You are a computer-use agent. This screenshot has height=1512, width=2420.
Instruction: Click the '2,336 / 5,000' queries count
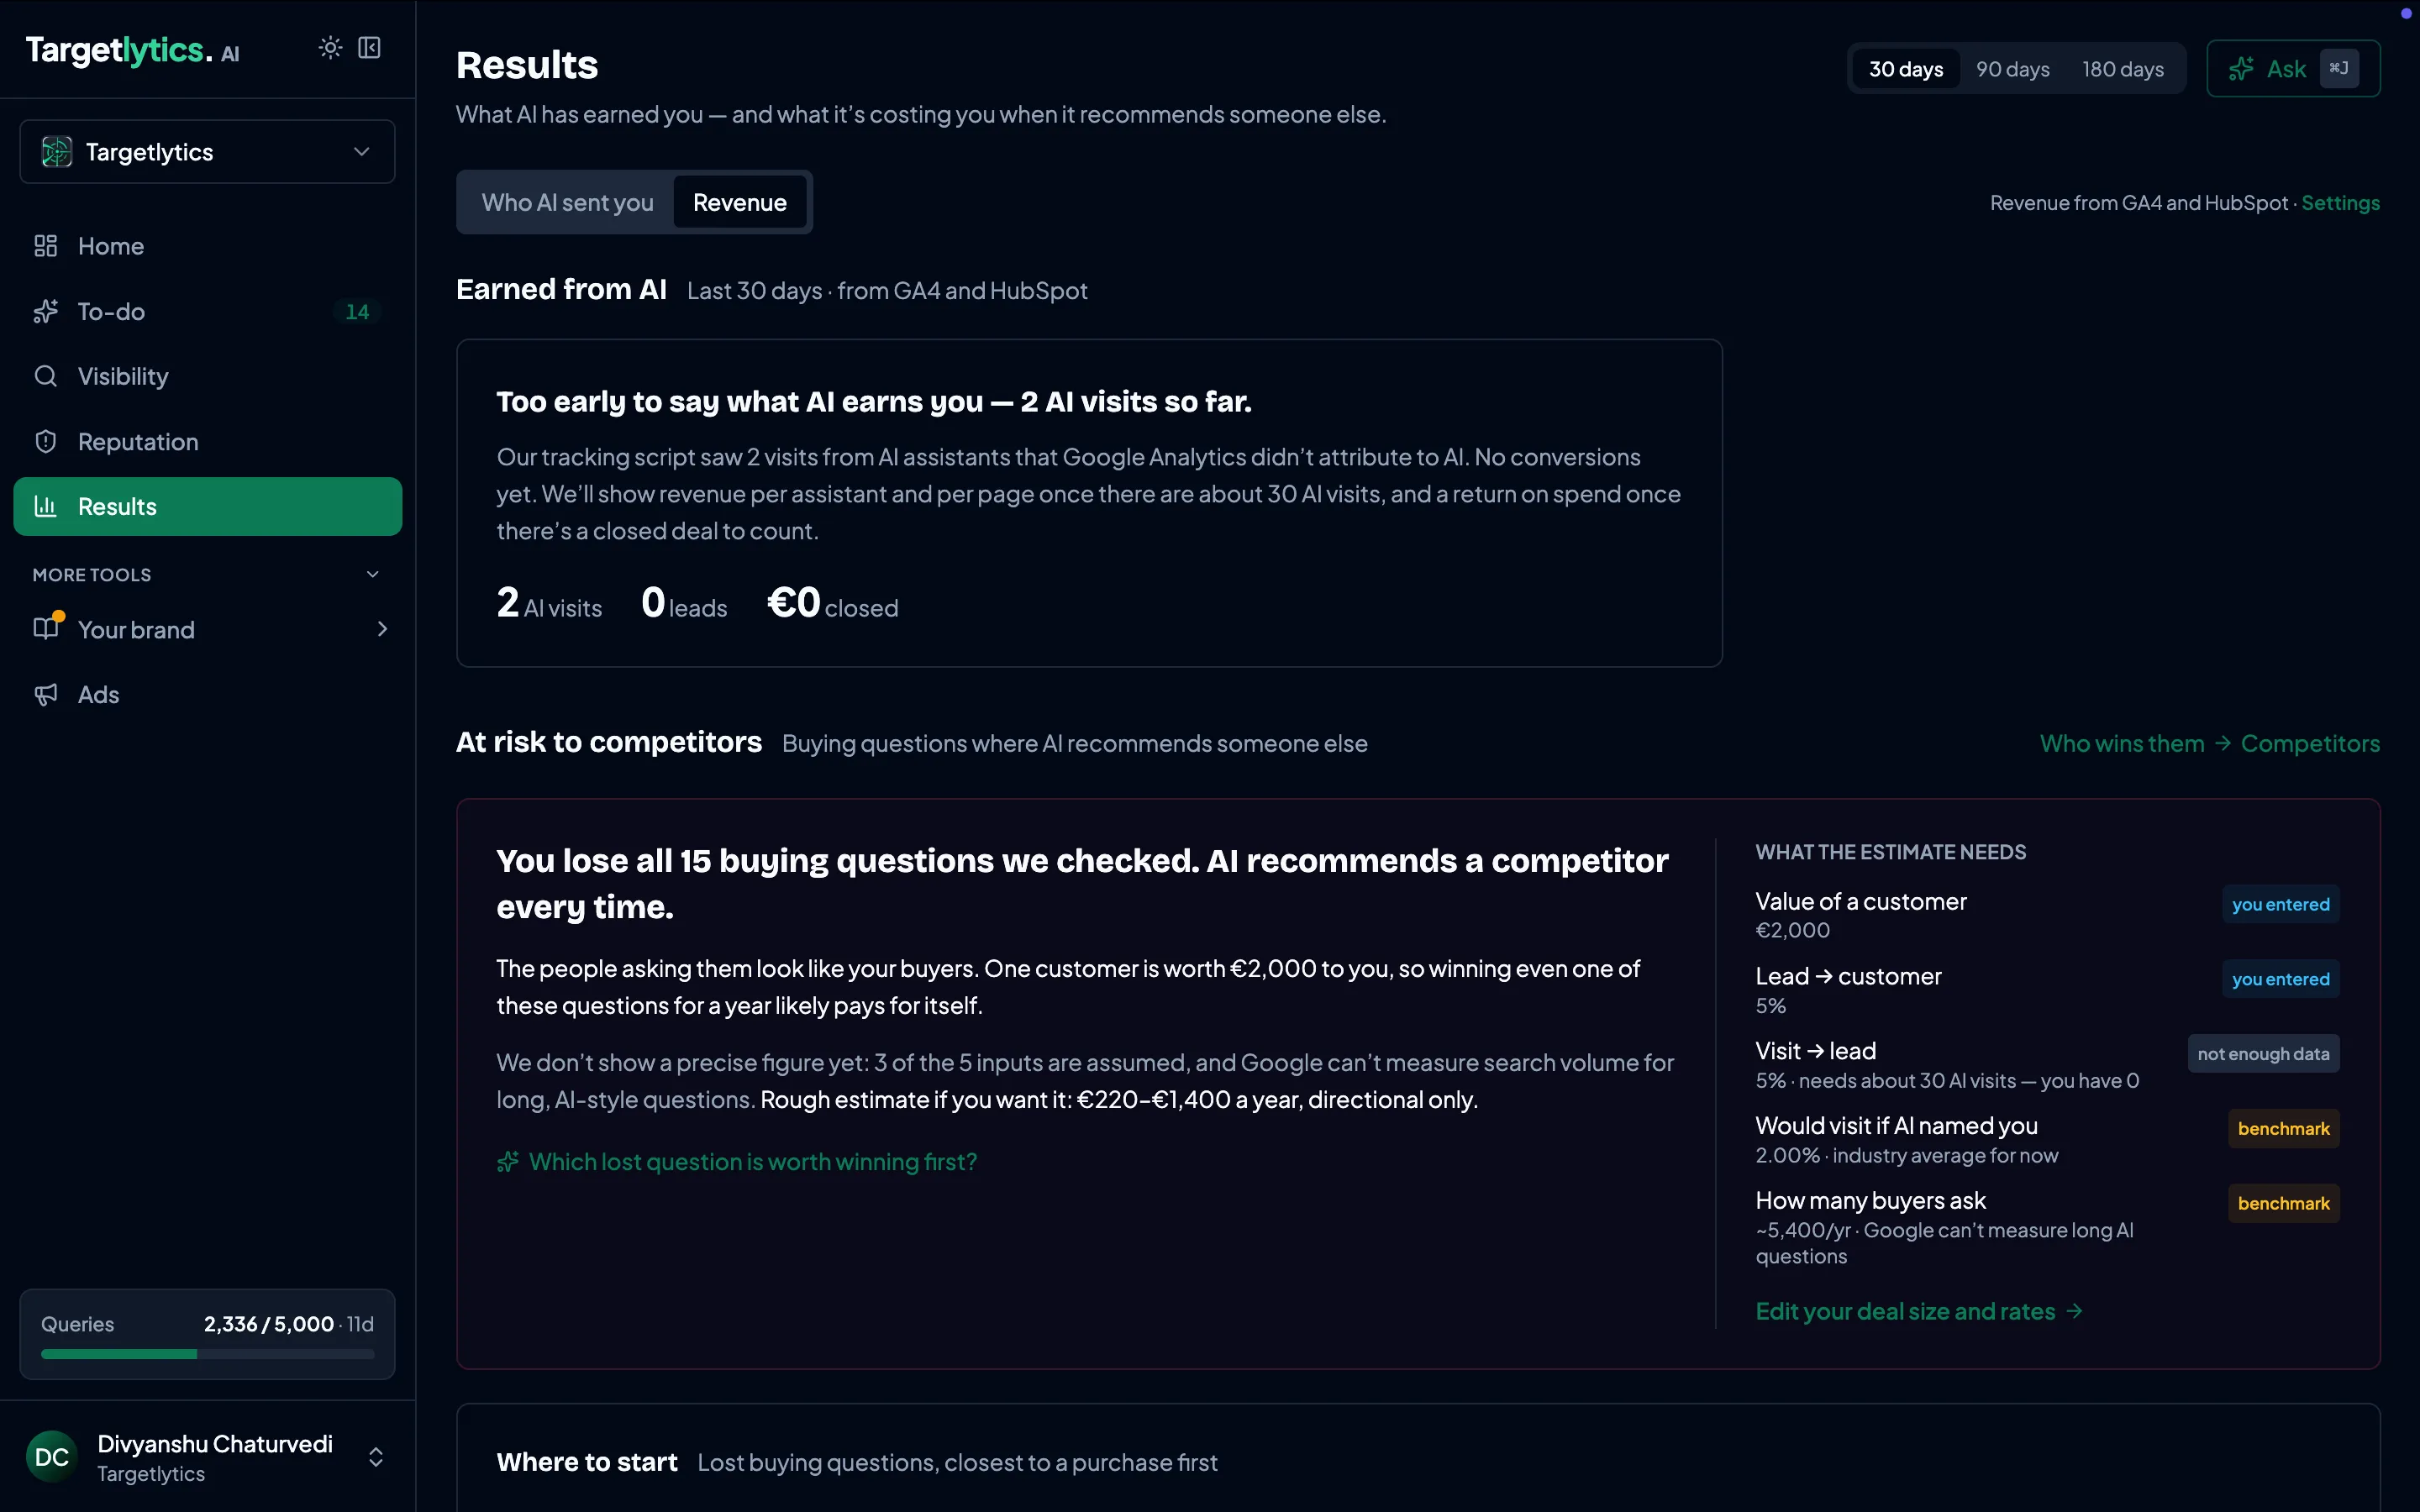pos(269,1324)
